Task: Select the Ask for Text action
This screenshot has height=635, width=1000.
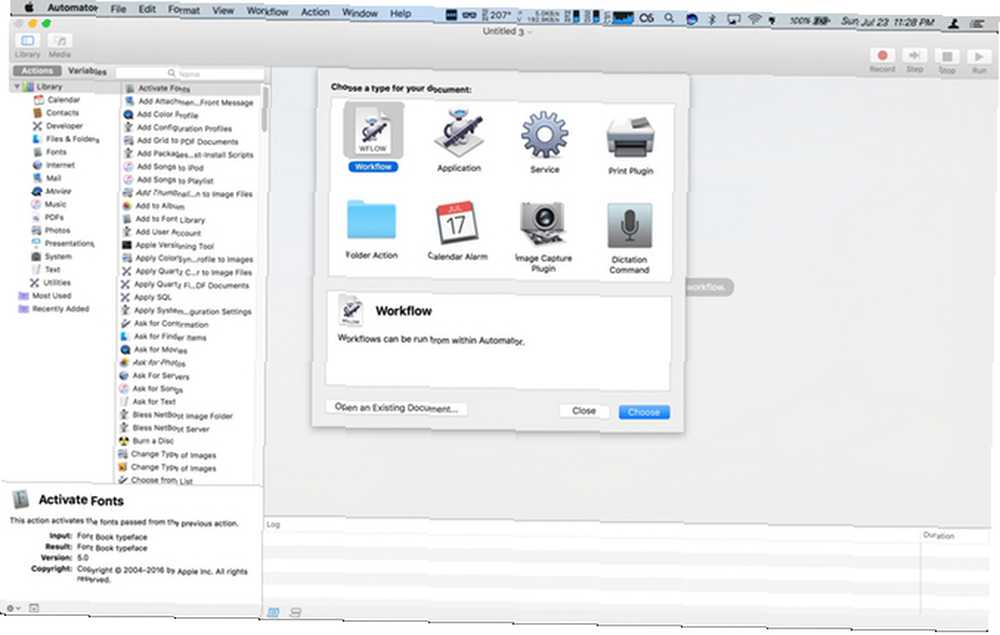Action: tap(154, 402)
